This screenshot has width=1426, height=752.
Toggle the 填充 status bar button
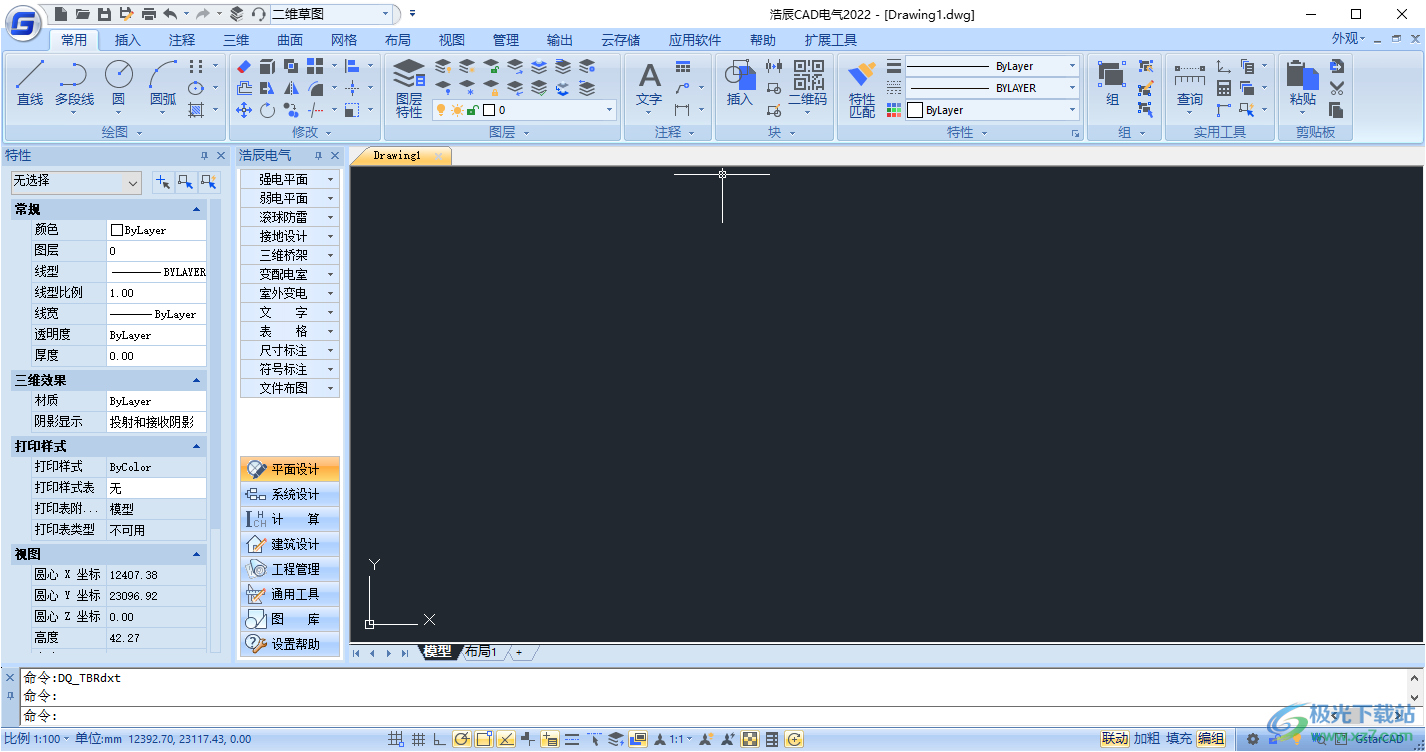(x=1179, y=739)
